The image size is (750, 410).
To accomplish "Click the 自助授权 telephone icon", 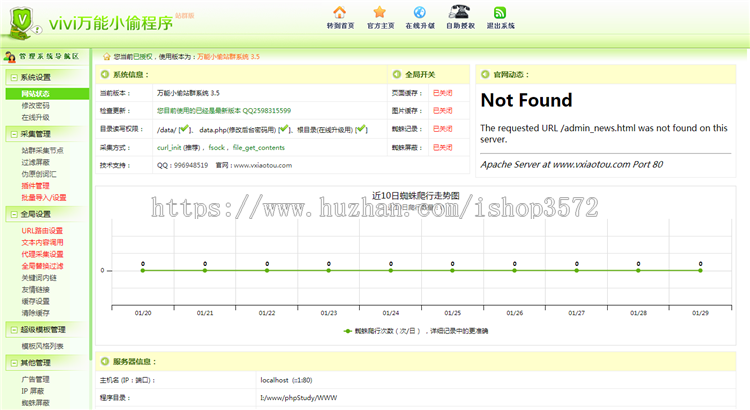I will click(x=459, y=11).
